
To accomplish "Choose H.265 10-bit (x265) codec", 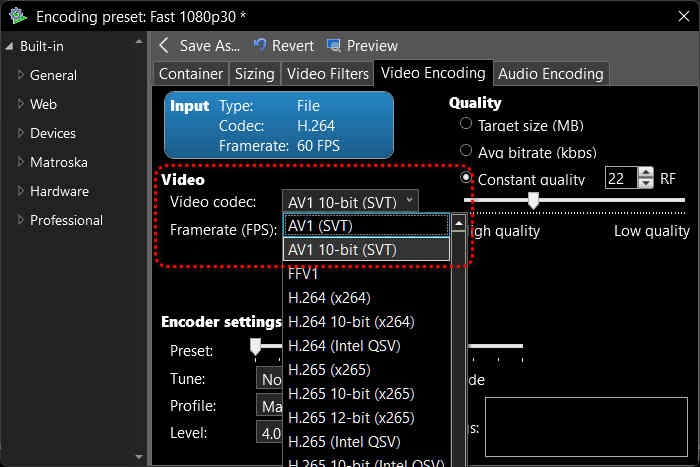I will (x=366, y=394).
